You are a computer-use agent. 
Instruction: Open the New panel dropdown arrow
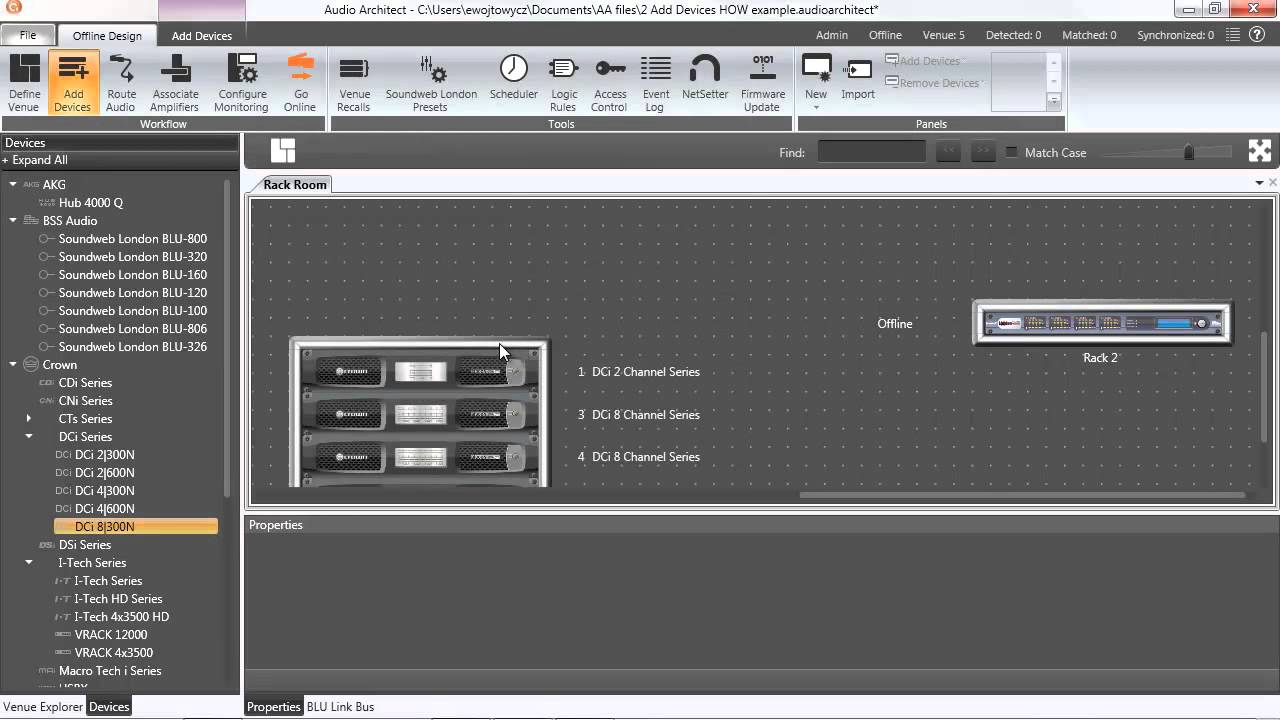[x=816, y=108]
